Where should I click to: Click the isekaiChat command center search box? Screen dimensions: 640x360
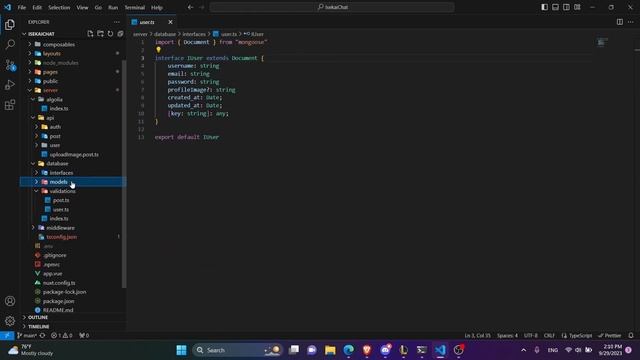click(332, 7)
